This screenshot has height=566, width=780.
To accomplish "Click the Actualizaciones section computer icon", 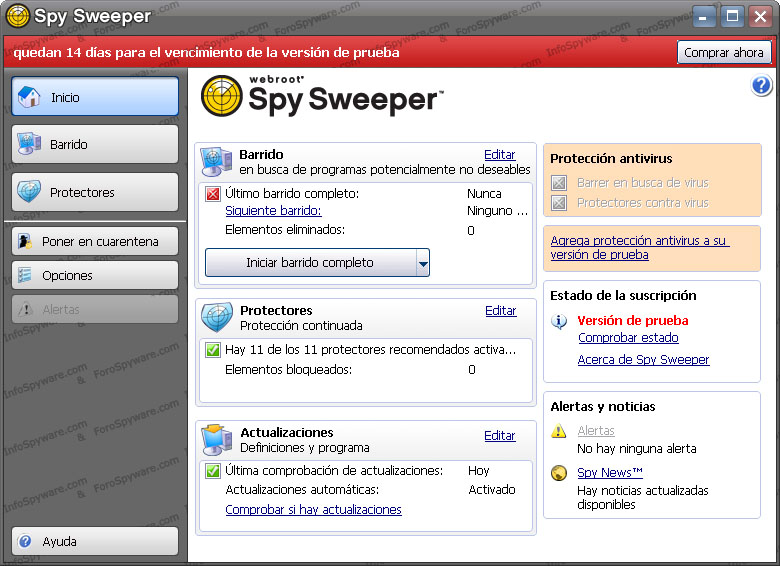I will [x=217, y=439].
